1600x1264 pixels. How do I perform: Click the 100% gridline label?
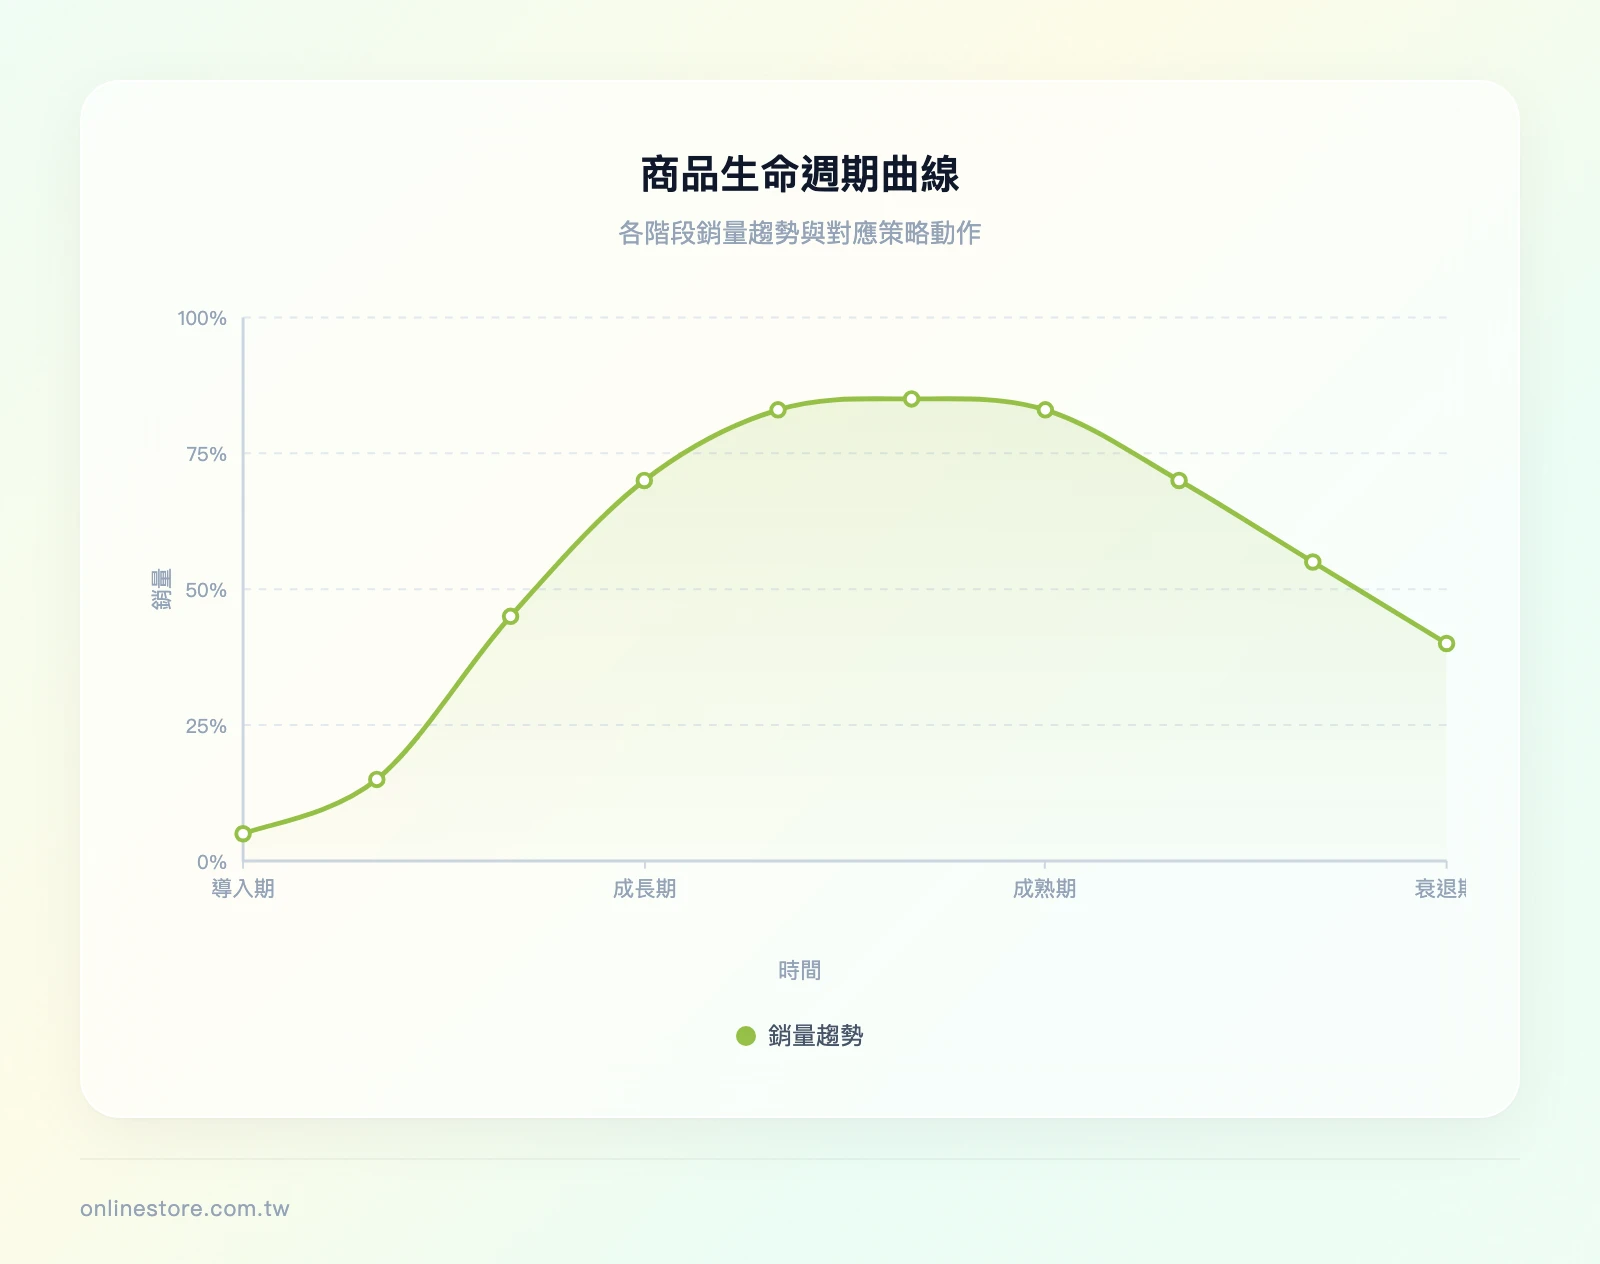(203, 317)
